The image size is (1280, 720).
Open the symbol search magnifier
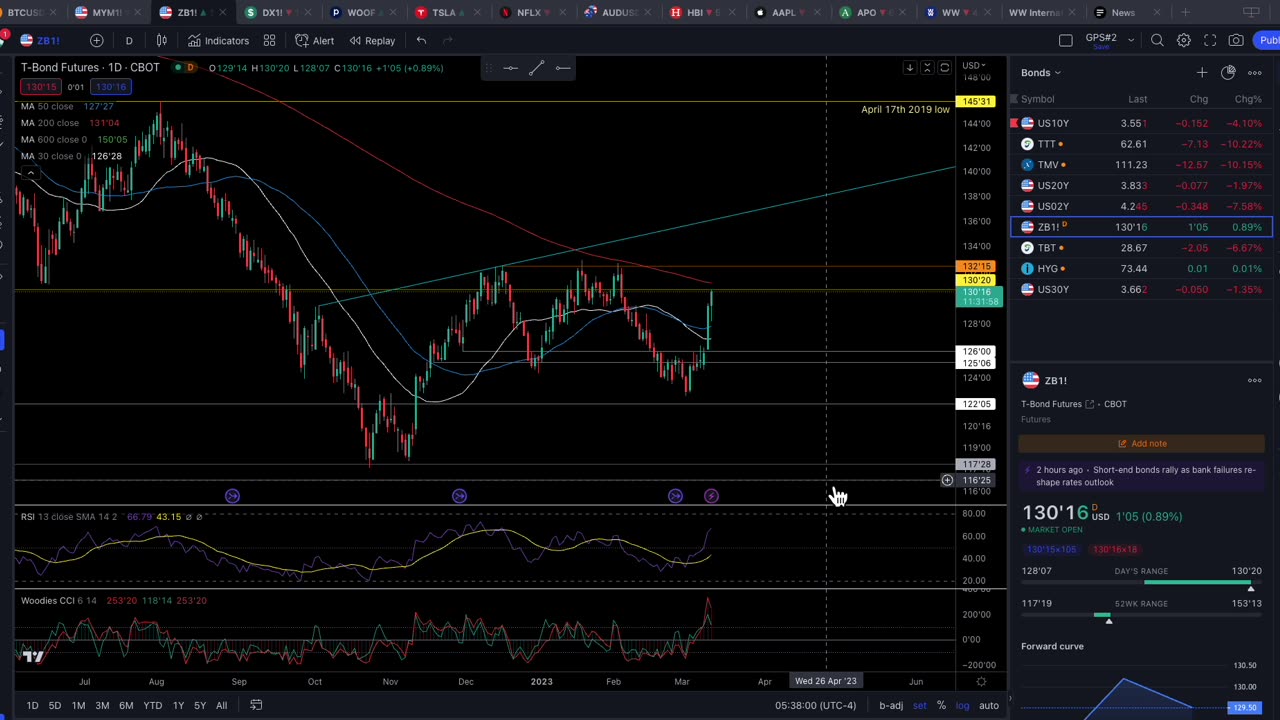point(1157,40)
